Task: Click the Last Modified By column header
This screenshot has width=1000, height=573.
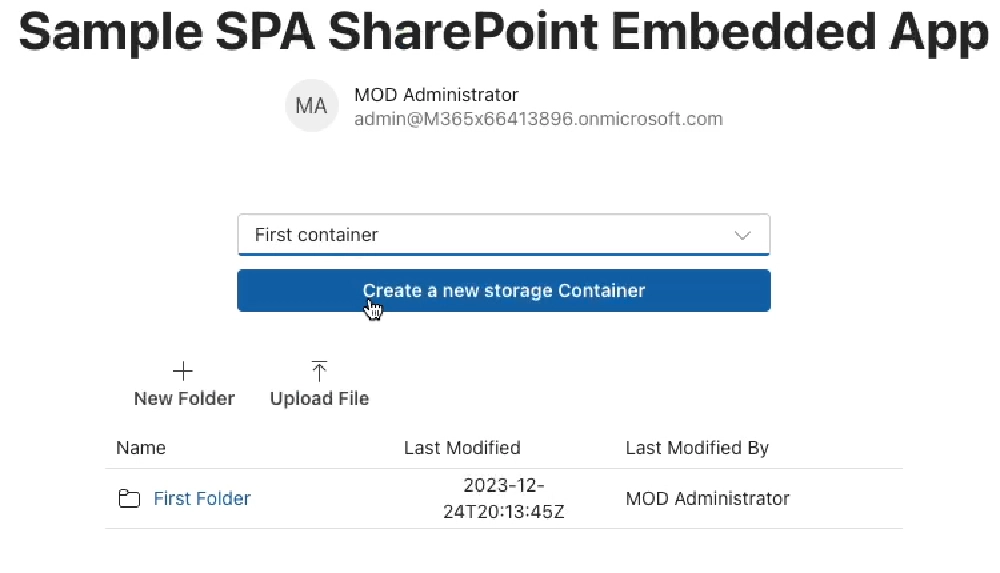Action: tap(697, 448)
